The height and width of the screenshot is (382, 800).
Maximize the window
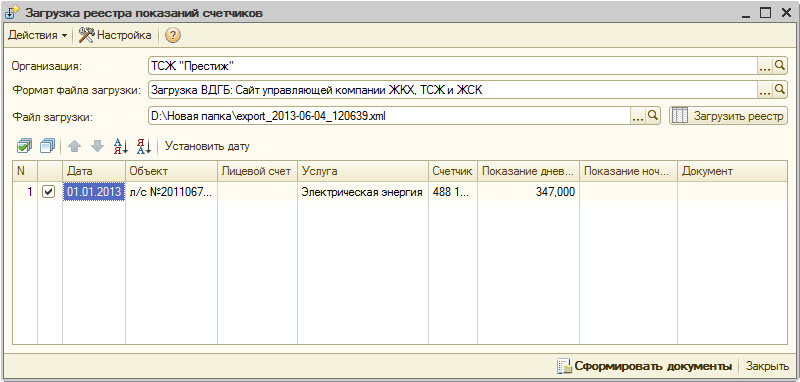(x=765, y=13)
